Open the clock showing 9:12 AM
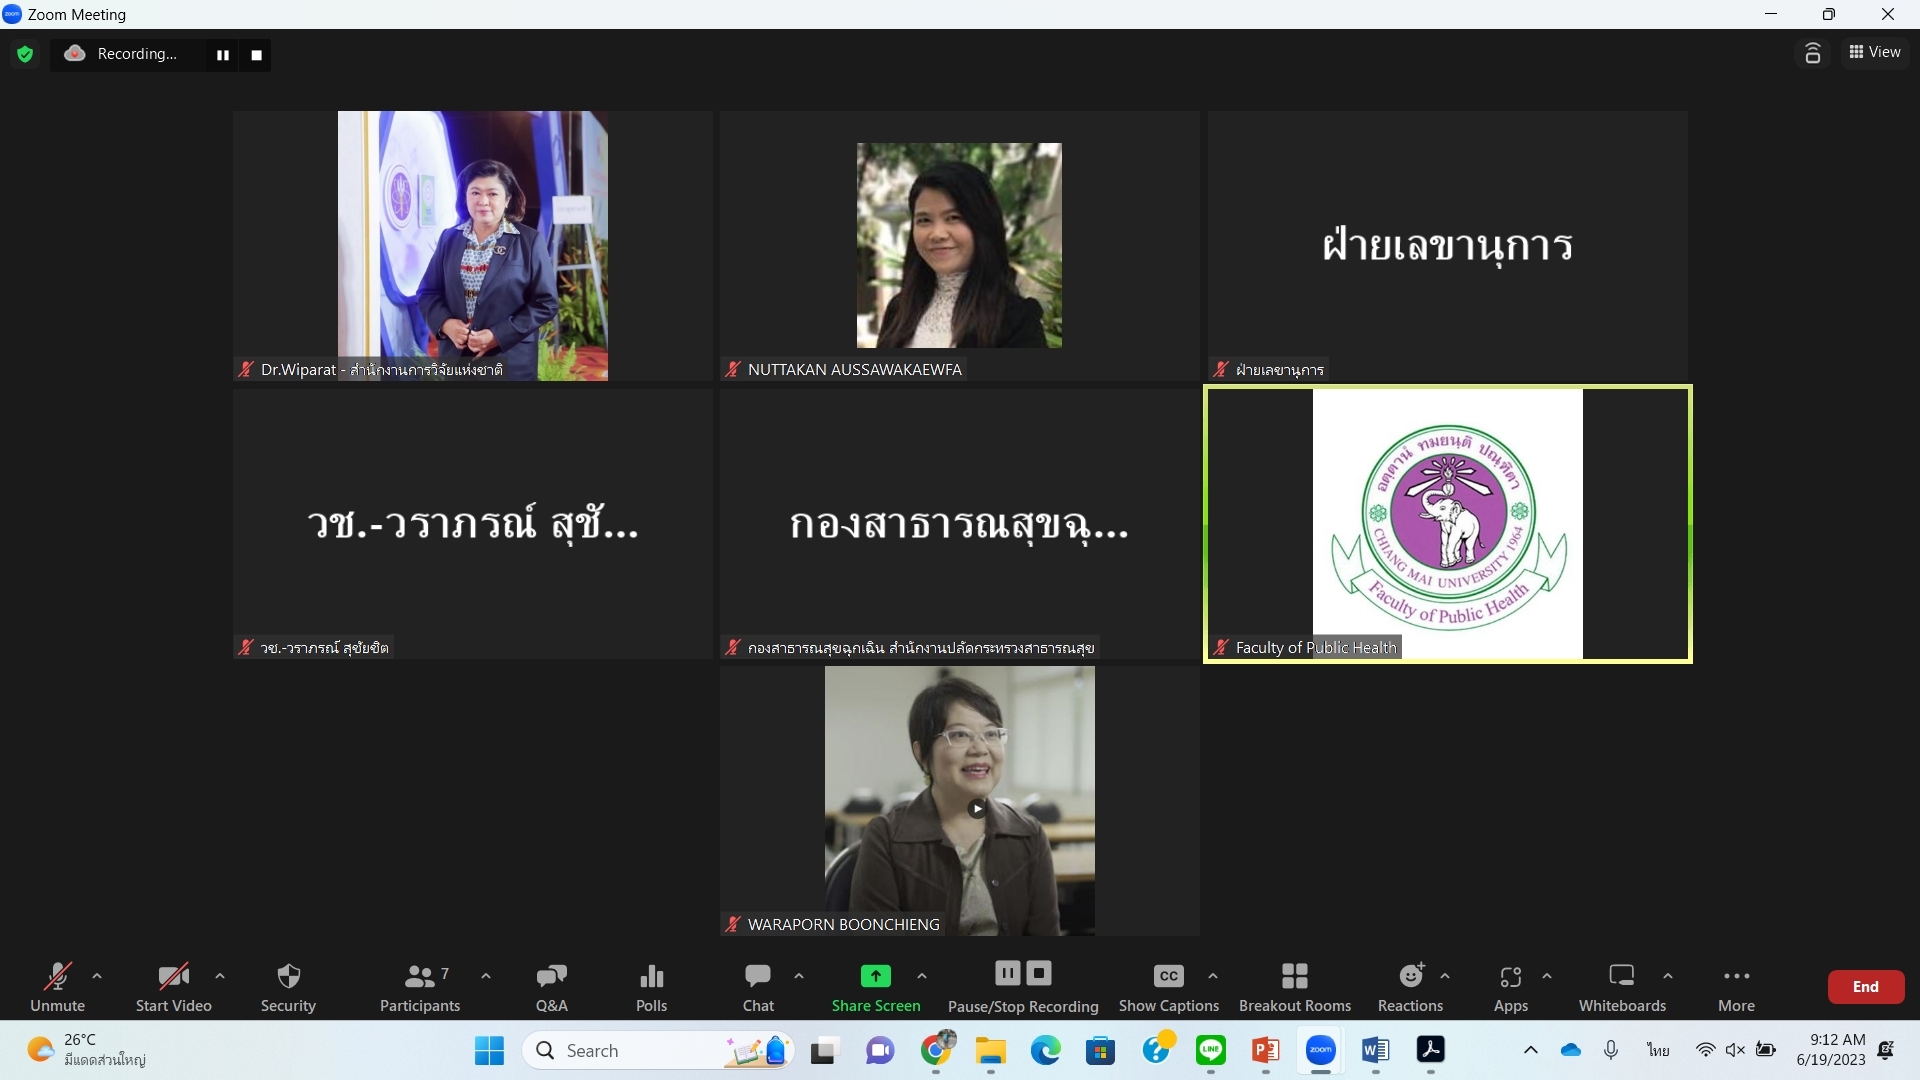This screenshot has width=1920, height=1080. pos(1831,1050)
